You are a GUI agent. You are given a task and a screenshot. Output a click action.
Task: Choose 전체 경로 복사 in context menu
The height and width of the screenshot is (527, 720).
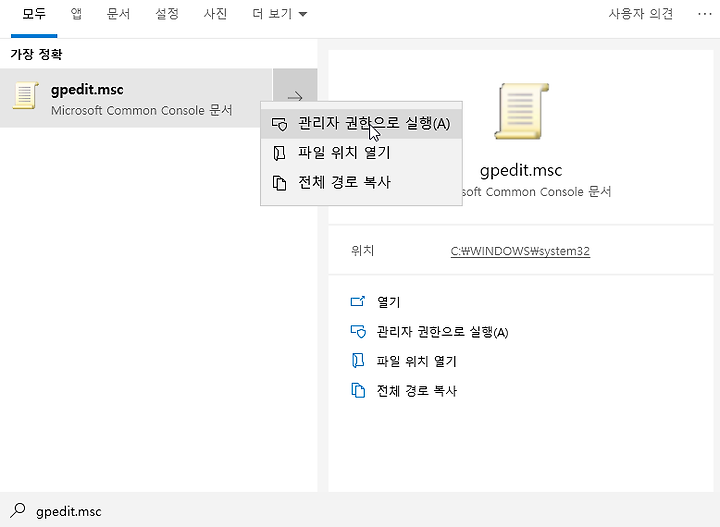[361, 182]
